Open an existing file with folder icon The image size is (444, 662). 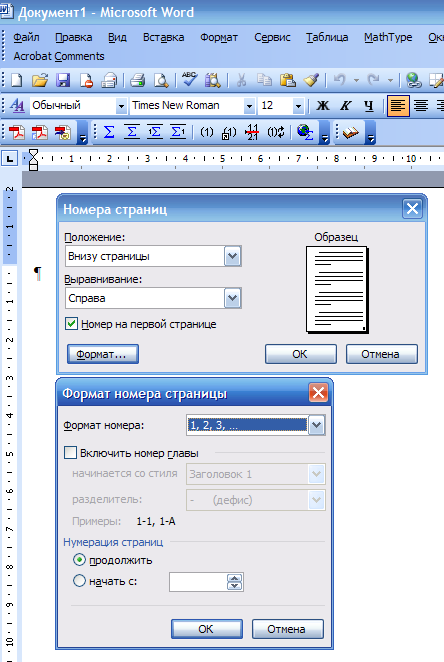[40, 80]
